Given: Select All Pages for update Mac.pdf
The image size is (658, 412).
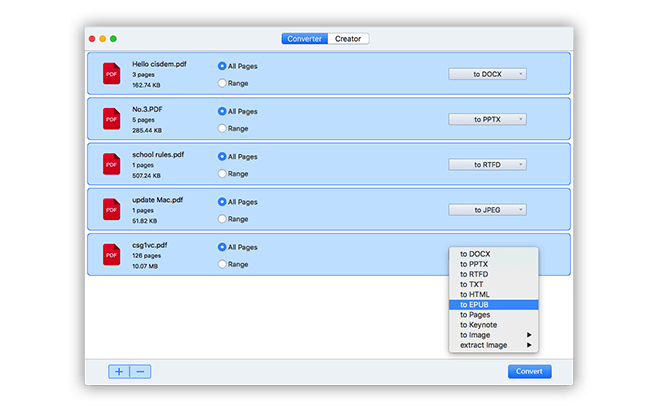Looking at the screenshot, I should [x=222, y=202].
